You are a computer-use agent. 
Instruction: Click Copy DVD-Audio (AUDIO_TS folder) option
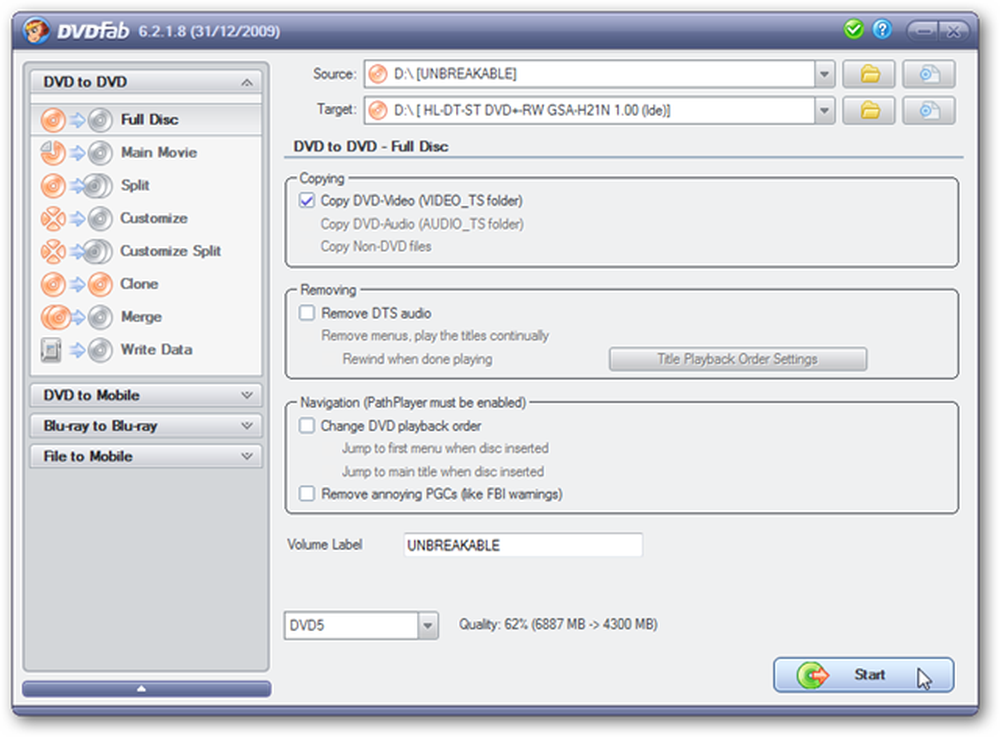point(422,224)
